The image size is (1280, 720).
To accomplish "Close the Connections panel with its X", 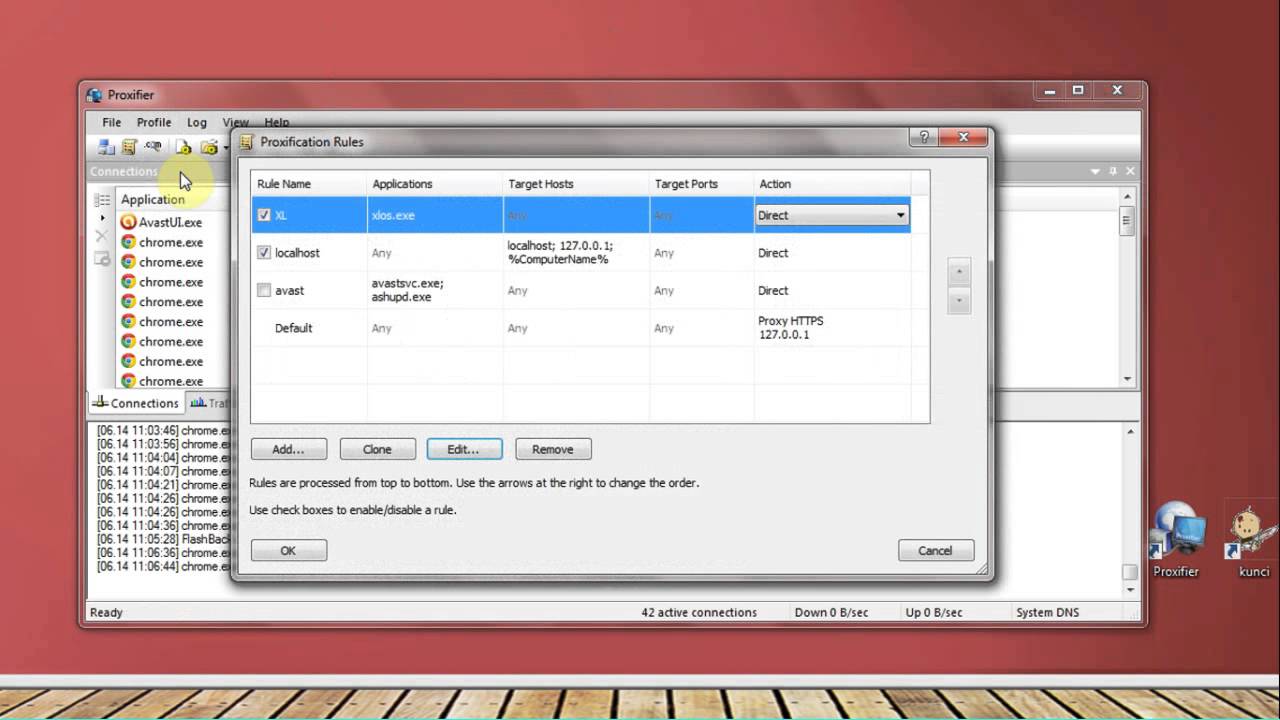I will (x=1130, y=171).
